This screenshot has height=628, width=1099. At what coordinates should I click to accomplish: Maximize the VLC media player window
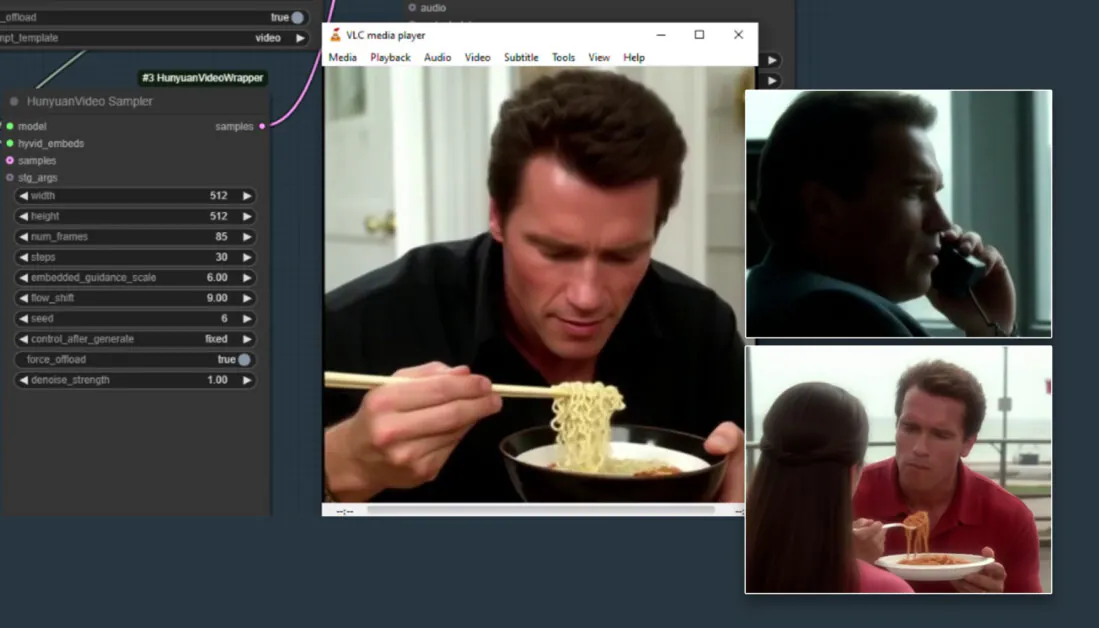[699, 34]
